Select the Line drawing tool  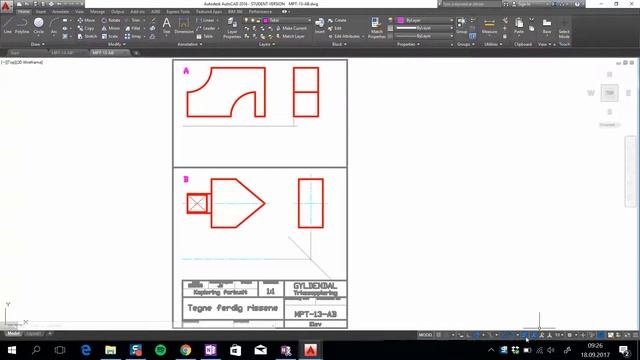tap(8, 25)
